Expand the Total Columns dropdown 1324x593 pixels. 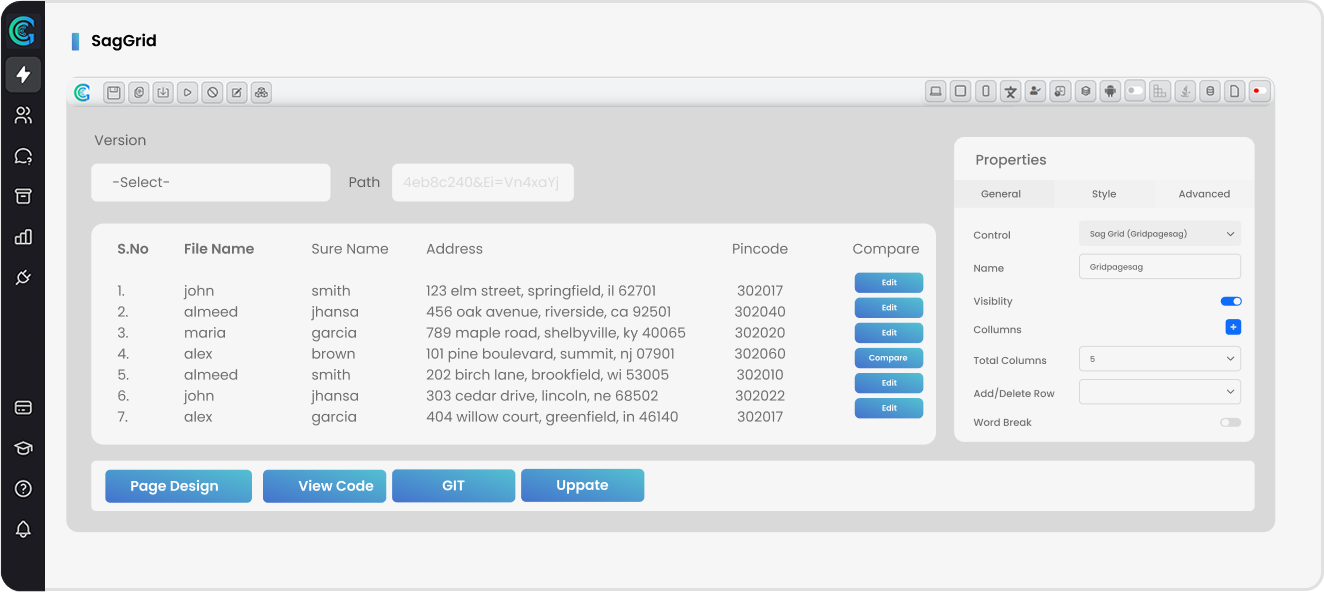click(x=1159, y=358)
